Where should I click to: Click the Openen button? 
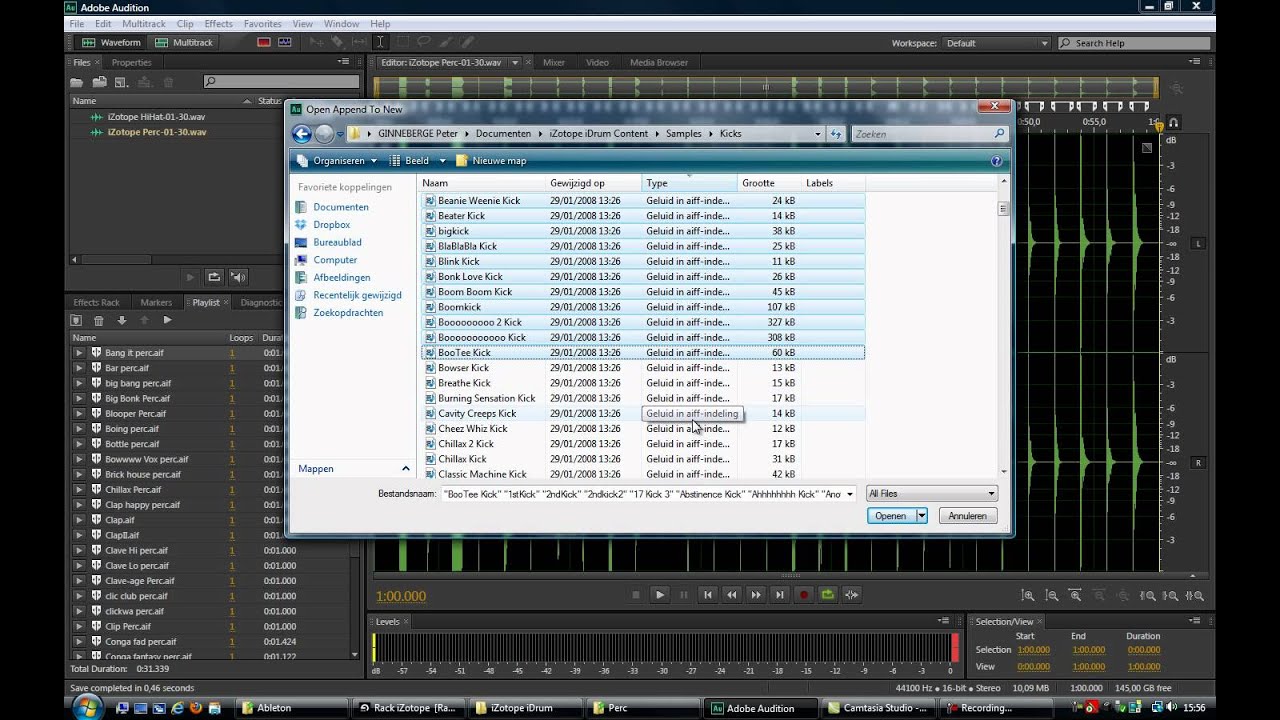click(890, 516)
